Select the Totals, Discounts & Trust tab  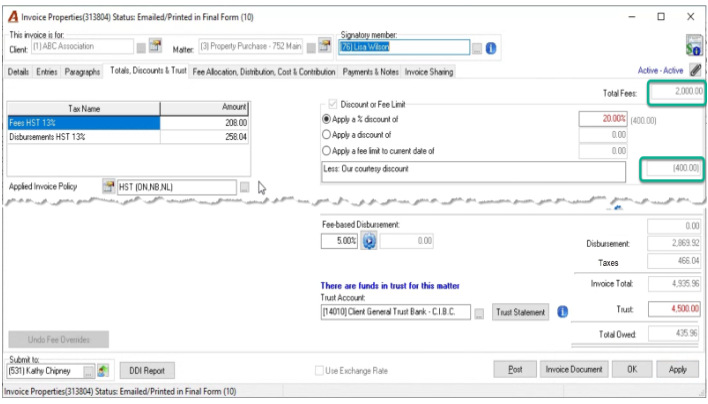coord(148,70)
